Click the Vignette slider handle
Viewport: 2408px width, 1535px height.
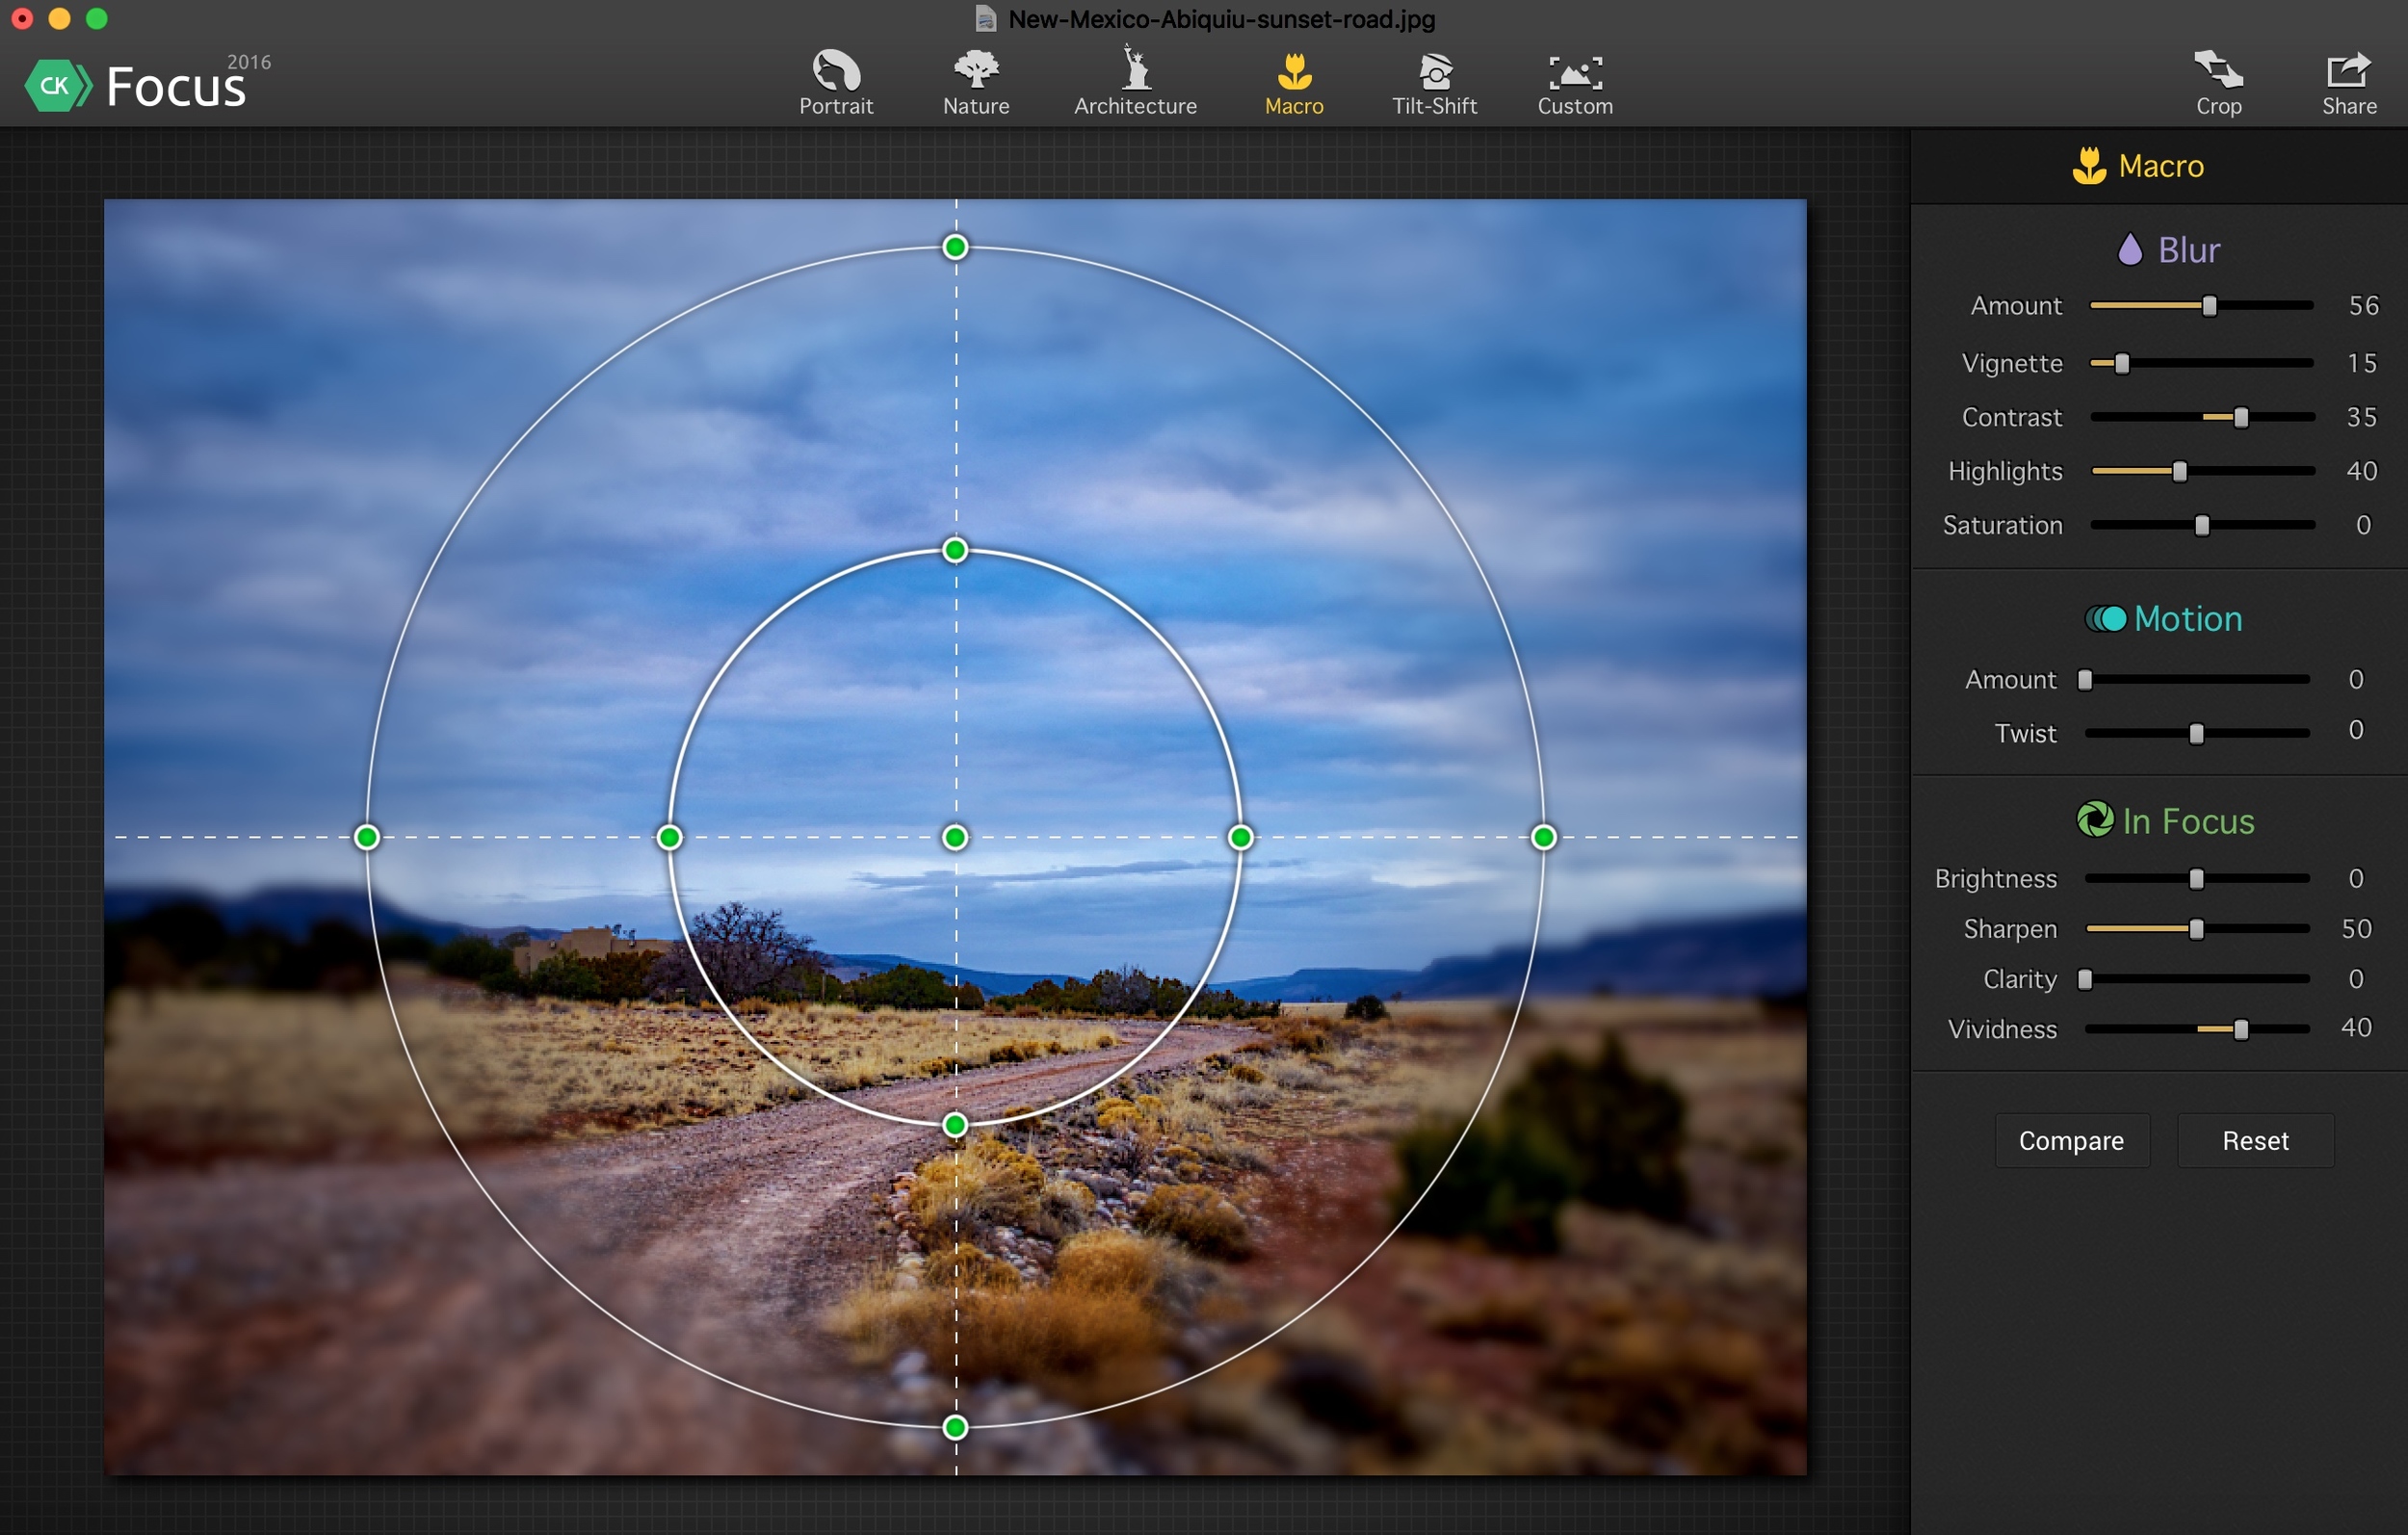(2121, 363)
